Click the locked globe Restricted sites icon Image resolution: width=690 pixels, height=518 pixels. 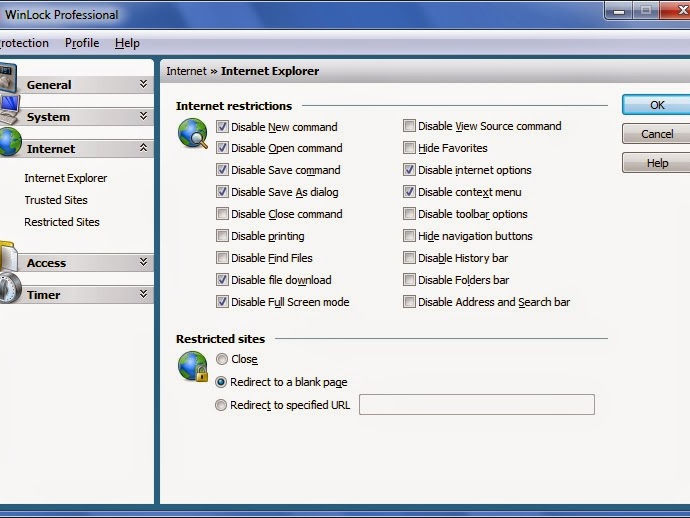(193, 366)
